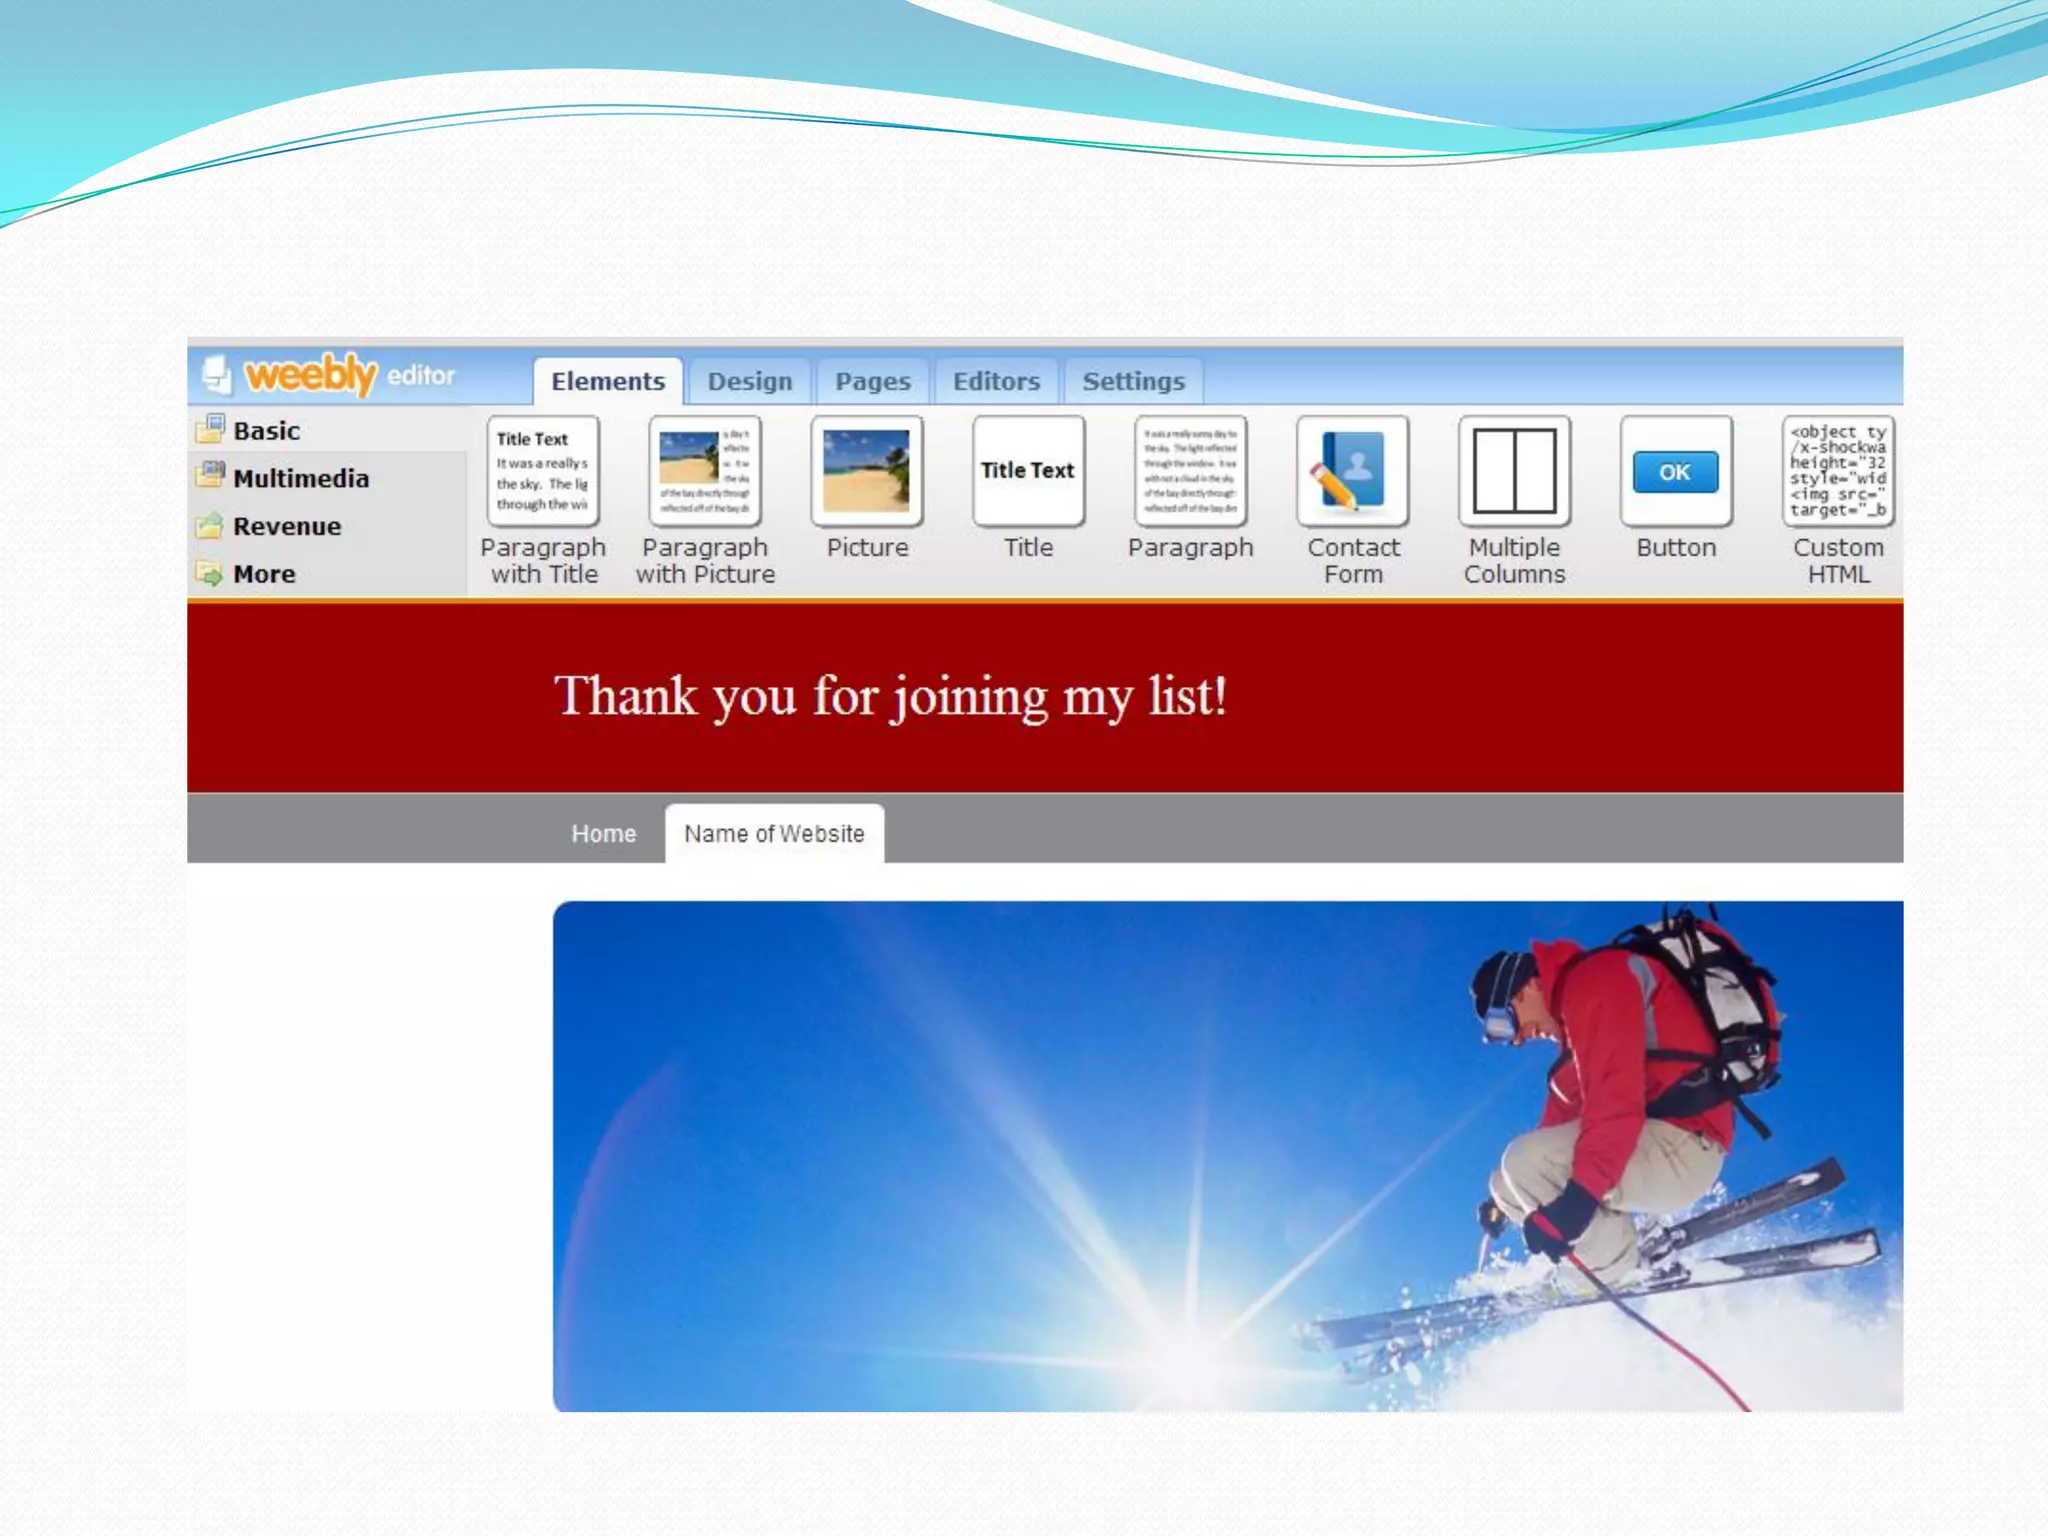Select the Paragraph element icon
2048x1536 pixels.
[x=1190, y=471]
